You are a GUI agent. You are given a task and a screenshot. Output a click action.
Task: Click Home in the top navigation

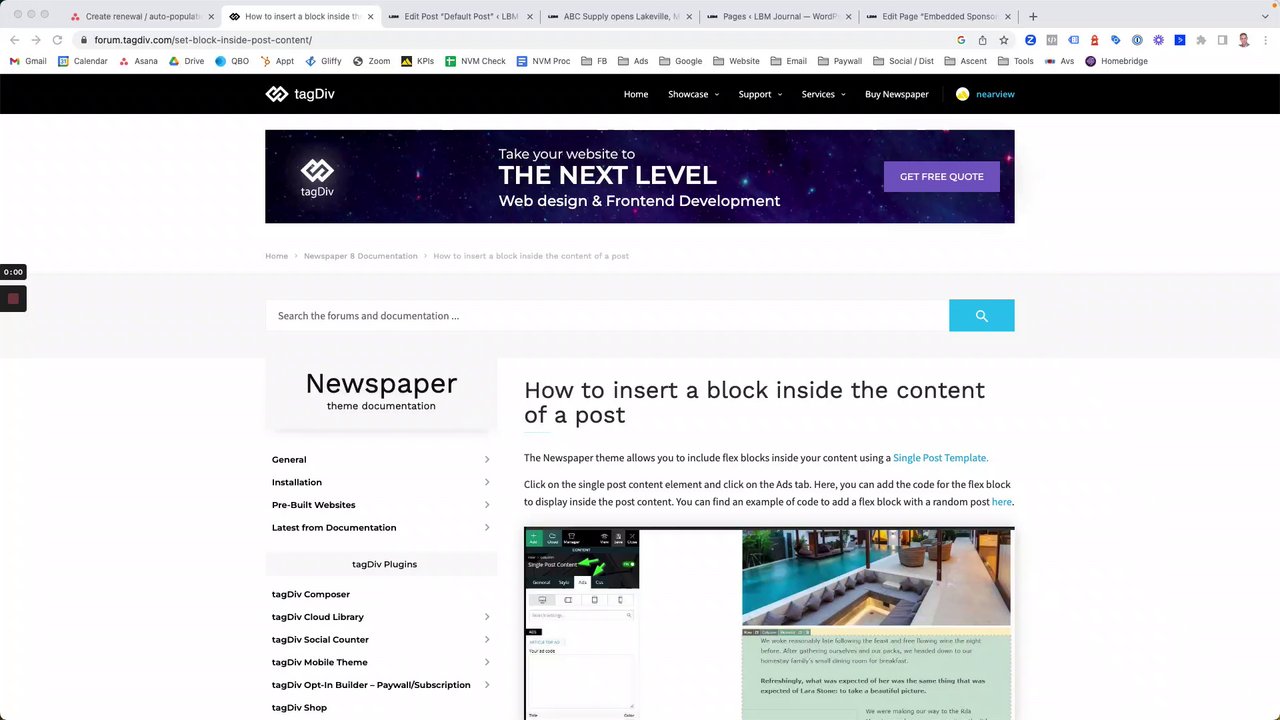click(x=636, y=94)
